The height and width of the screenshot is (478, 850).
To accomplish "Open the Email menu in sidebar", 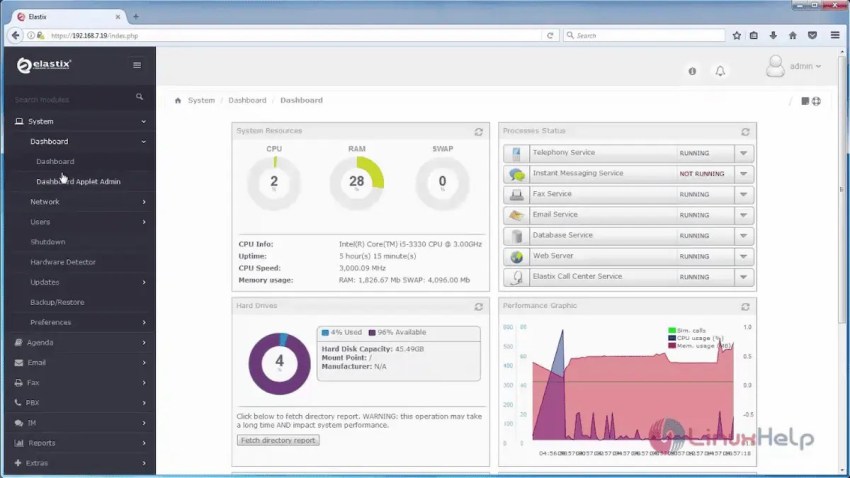I will pos(80,363).
